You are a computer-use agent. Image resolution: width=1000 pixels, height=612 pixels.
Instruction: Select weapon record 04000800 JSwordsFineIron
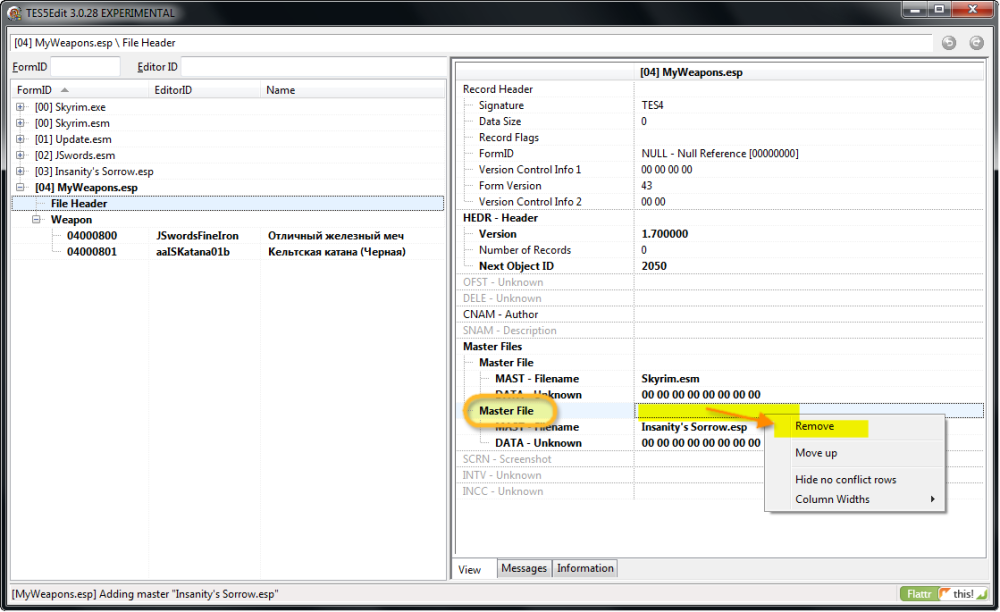click(228, 235)
